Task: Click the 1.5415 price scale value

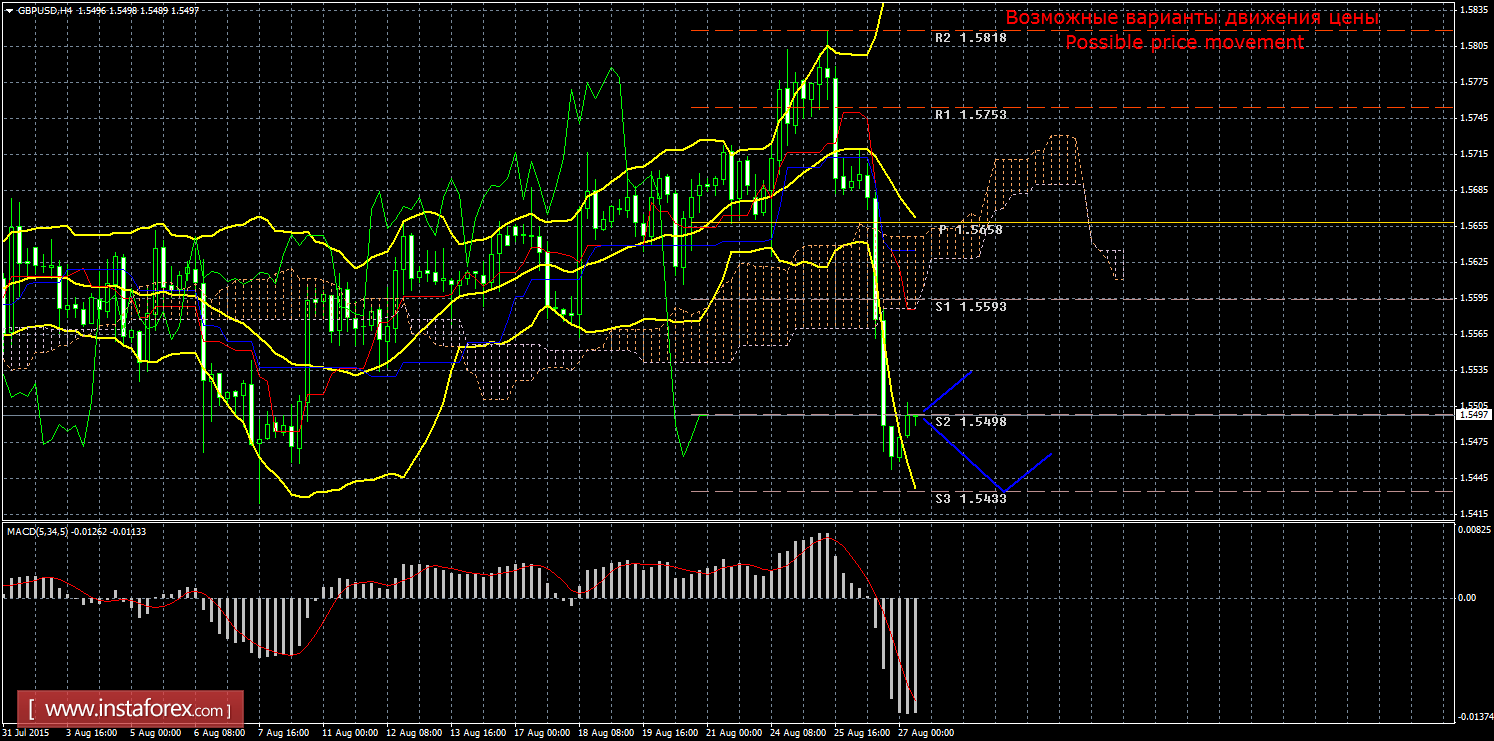Action: coord(1473,513)
